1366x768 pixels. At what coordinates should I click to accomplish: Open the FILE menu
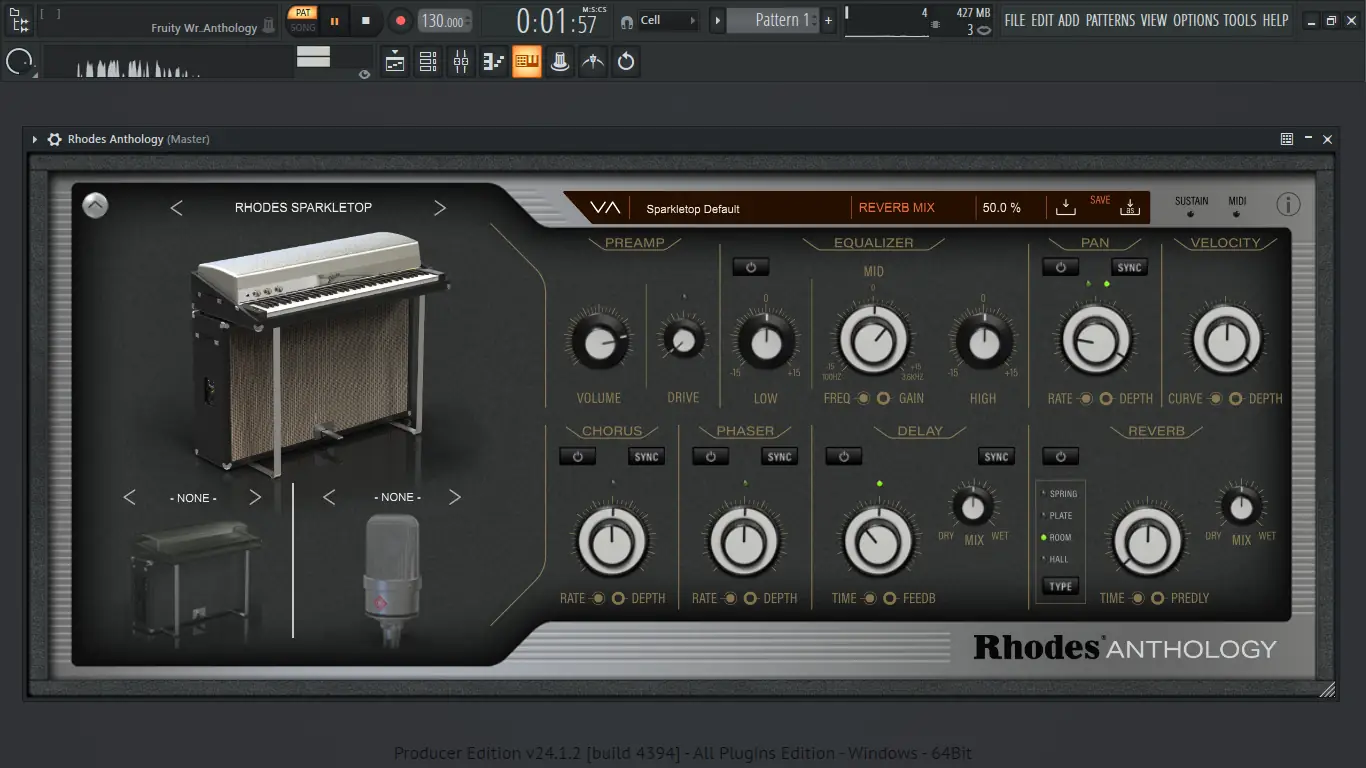coord(1015,20)
